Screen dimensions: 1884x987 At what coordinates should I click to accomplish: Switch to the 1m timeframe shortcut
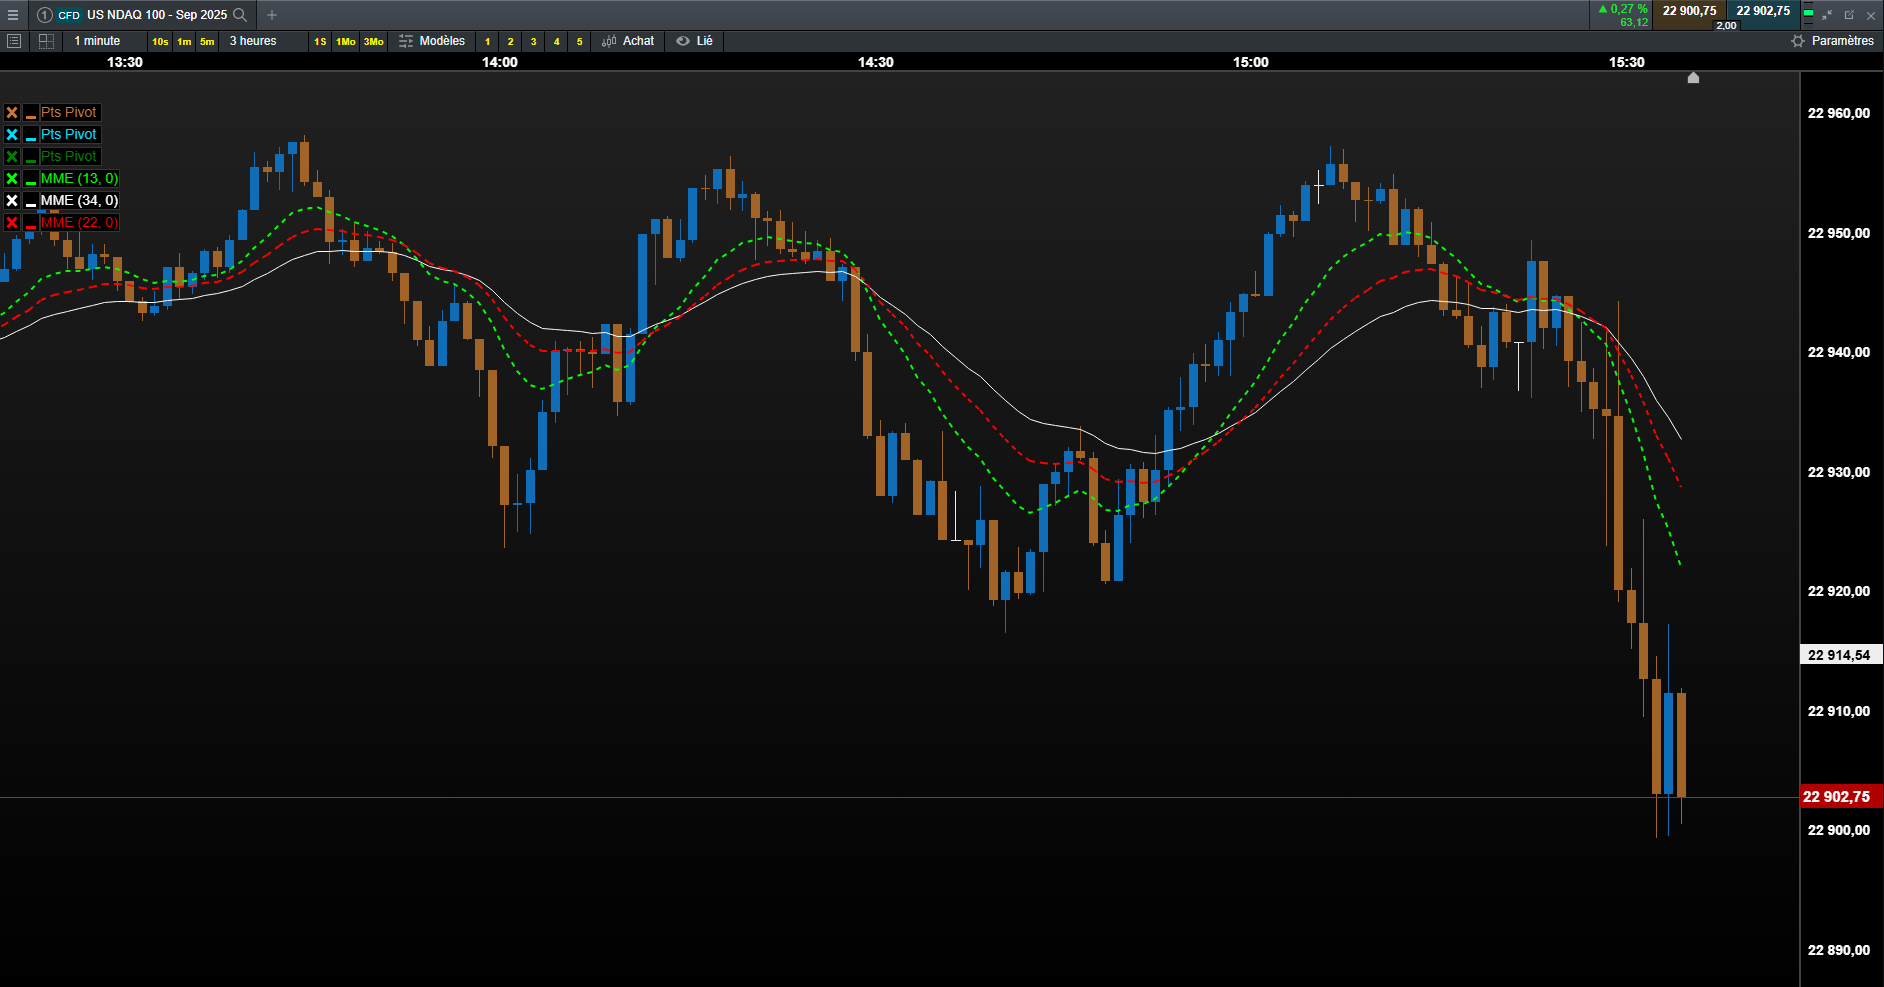click(x=184, y=41)
